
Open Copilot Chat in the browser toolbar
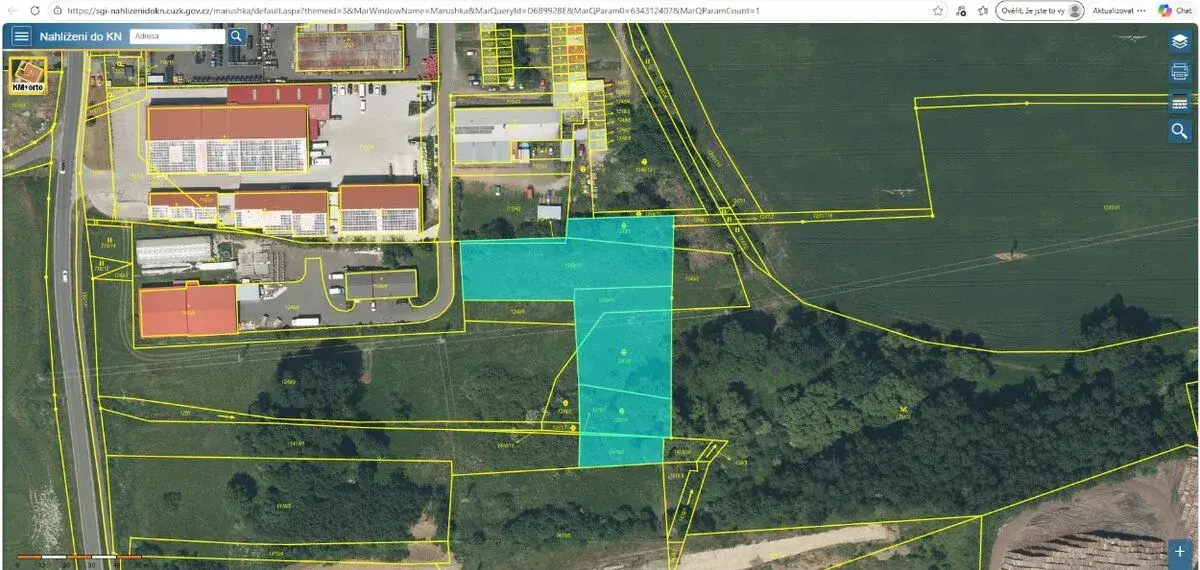click(x=1176, y=10)
